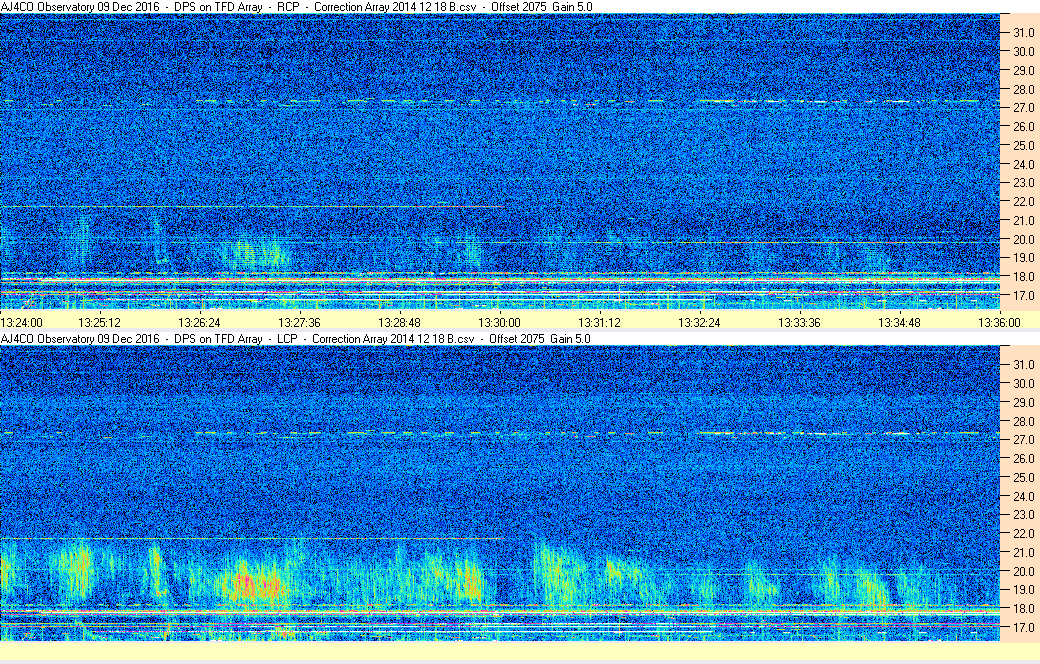Click the 13:24:00 time axis label

[x=22, y=323]
